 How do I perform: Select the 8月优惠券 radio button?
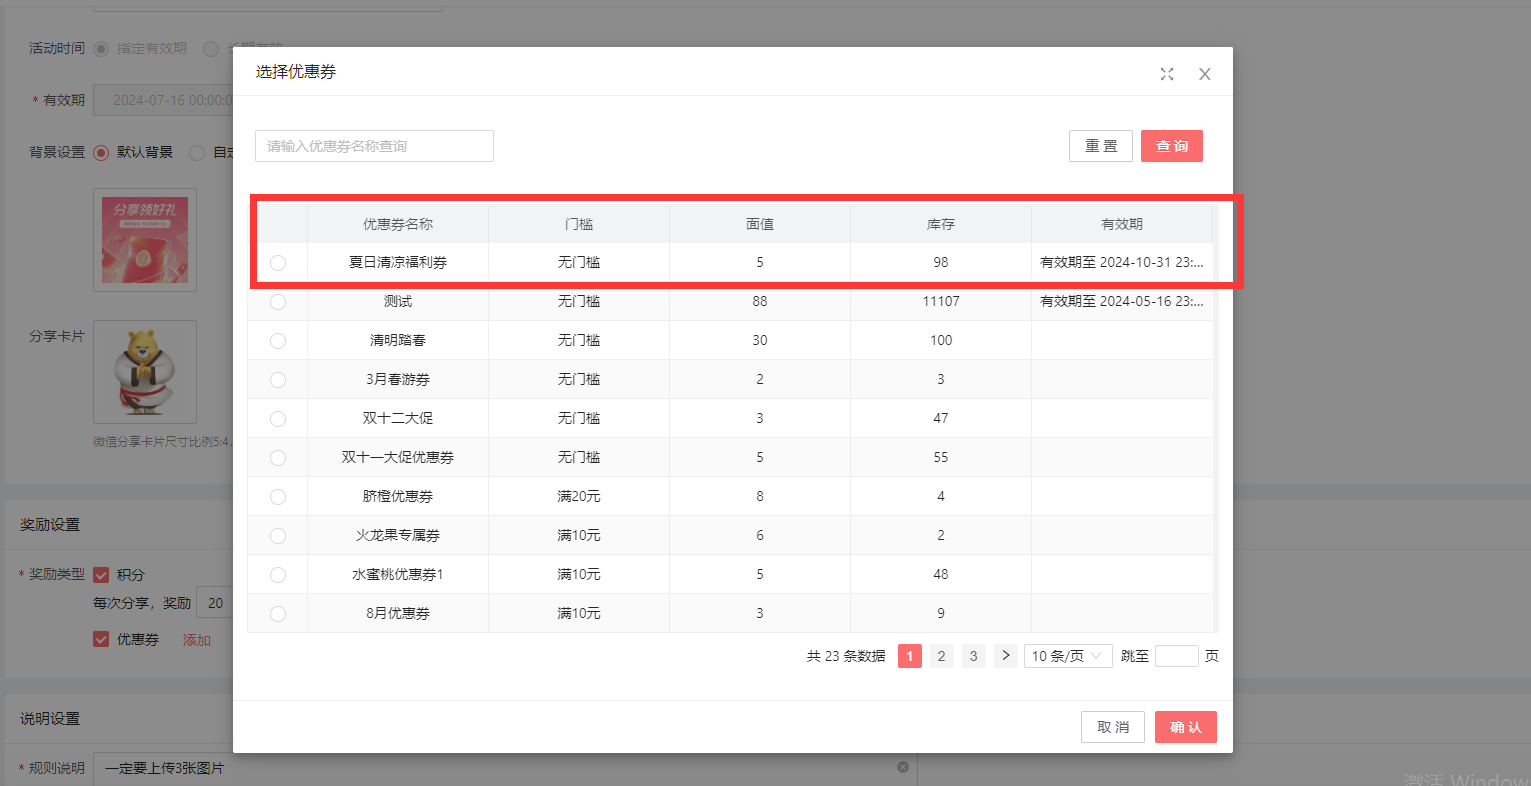(x=278, y=614)
